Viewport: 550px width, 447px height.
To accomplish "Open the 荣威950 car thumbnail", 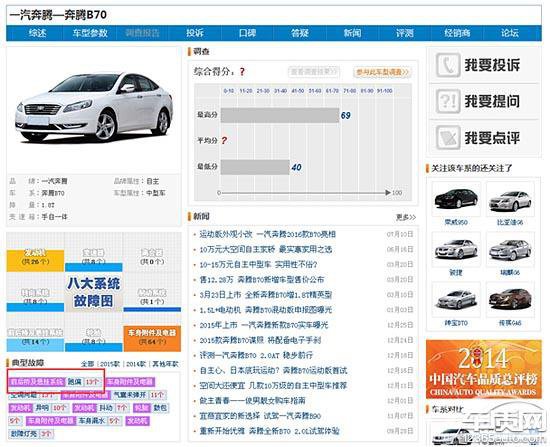I will coord(456,199).
